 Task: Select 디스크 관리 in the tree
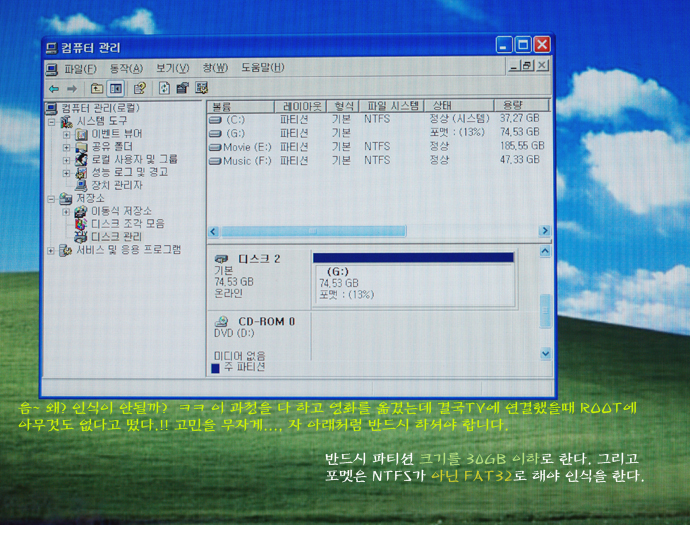coord(116,237)
